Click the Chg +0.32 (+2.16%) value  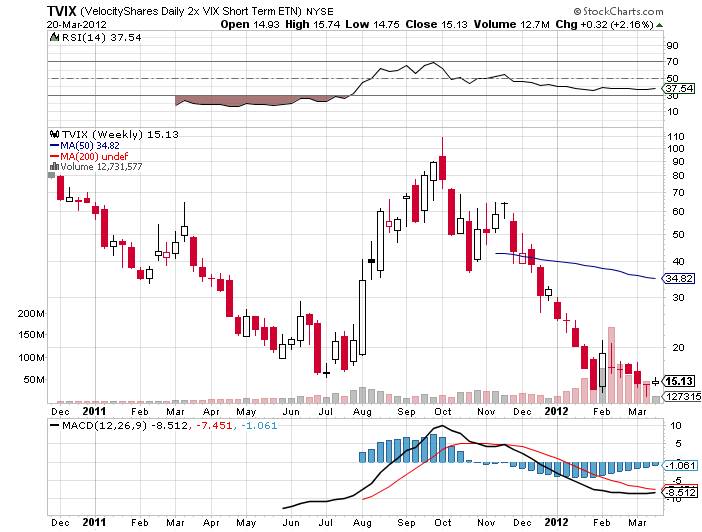click(x=604, y=25)
